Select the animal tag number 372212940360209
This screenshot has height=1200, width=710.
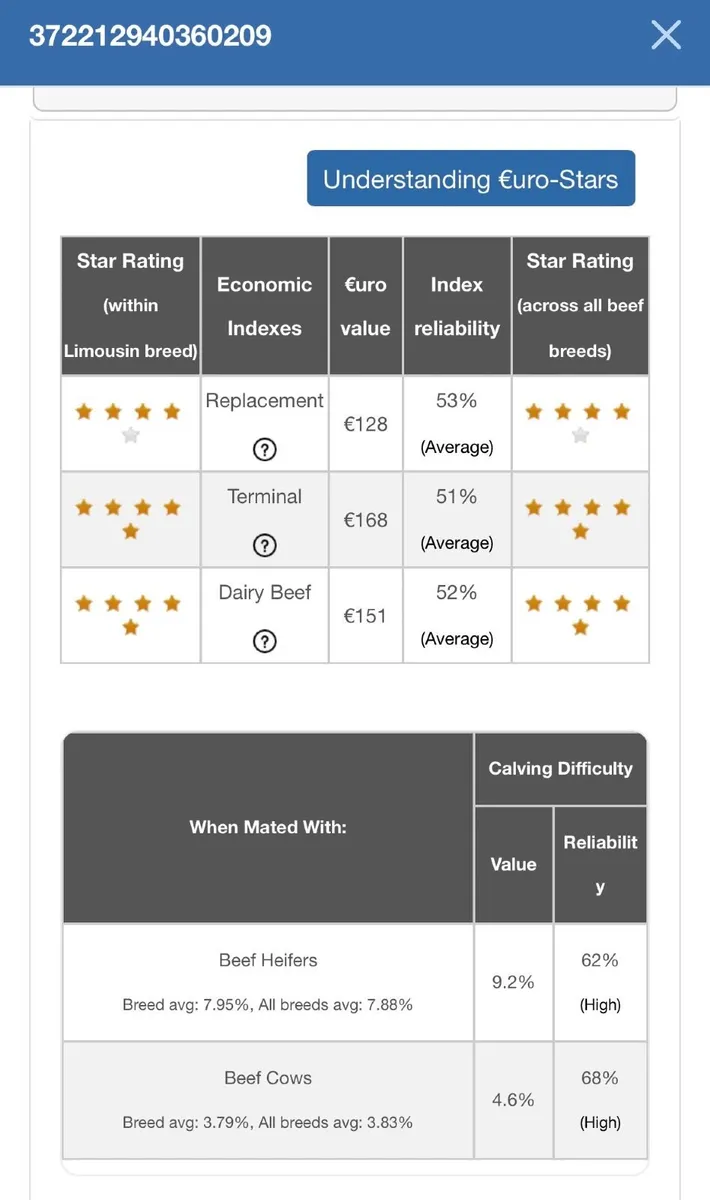(150, 36)
